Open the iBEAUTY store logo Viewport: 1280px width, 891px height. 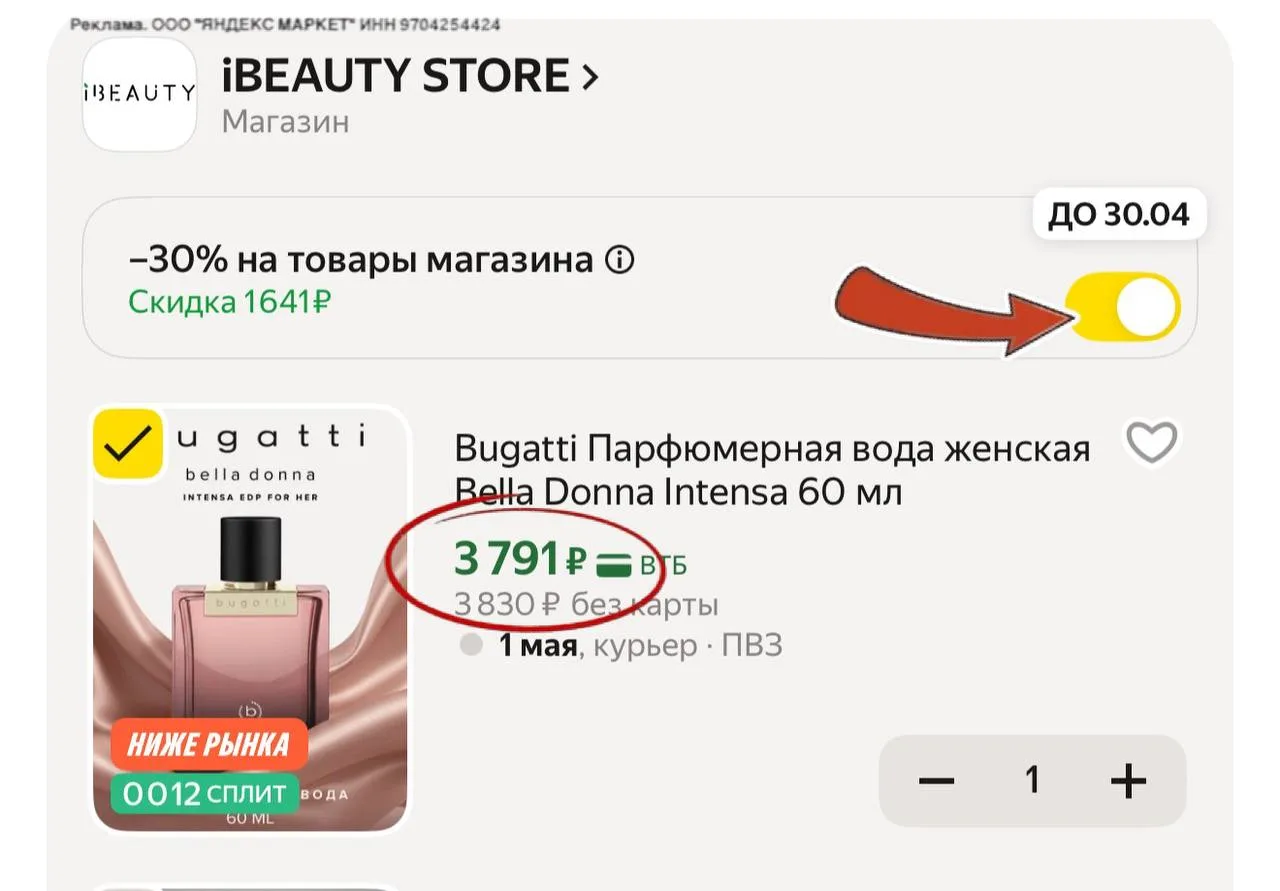click(x=138, y=94)
